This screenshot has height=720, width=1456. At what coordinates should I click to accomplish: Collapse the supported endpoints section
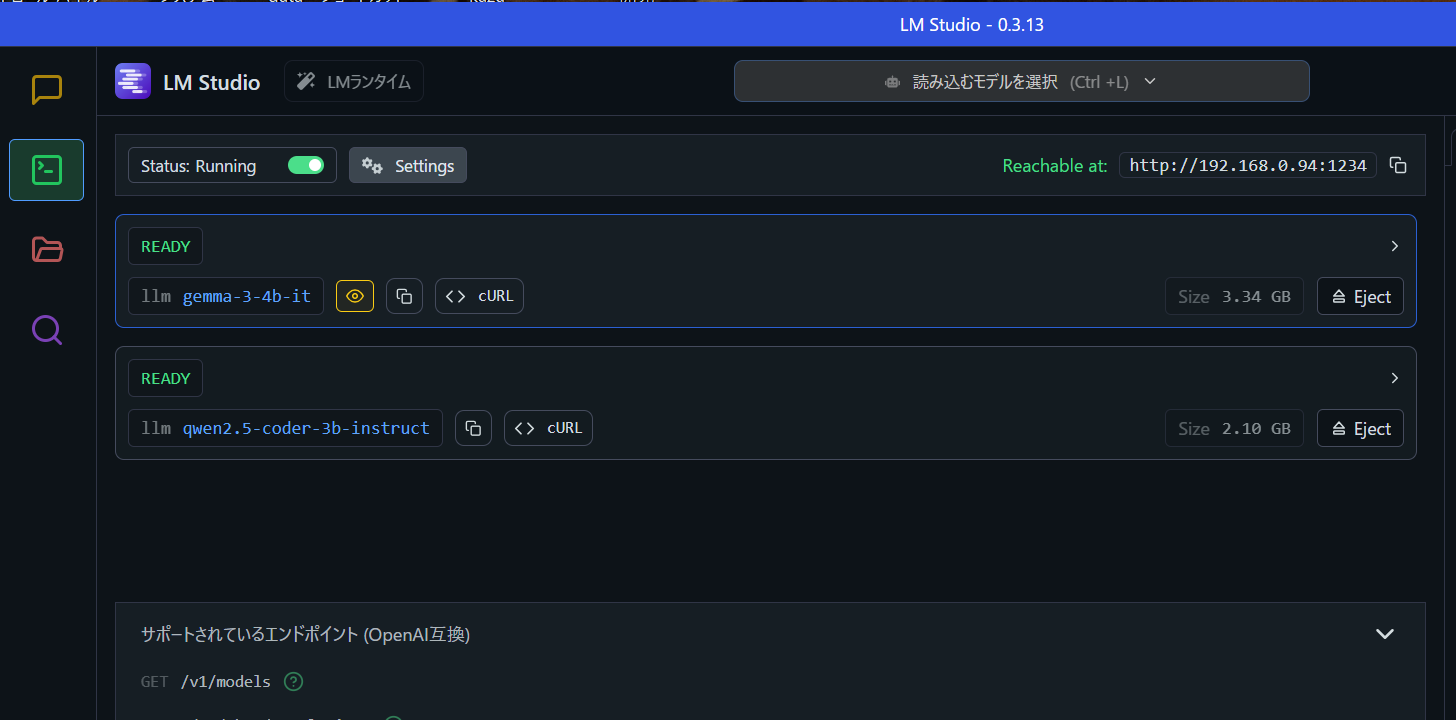click(x=1385, y=634)
